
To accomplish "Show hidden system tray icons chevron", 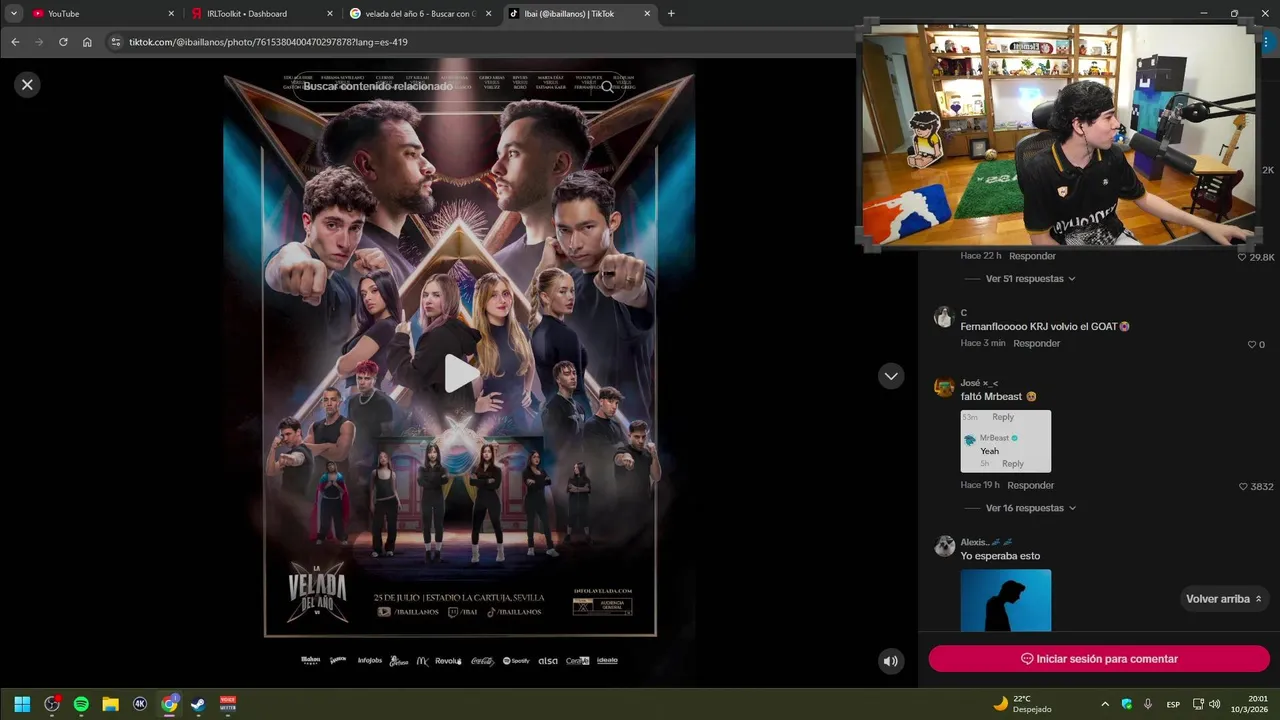I will [x=1105, y=704].
